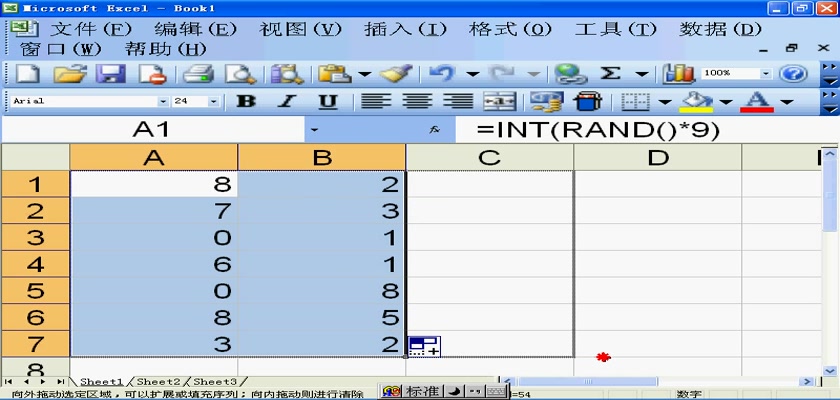Click the formula bar showing =INT(RAND()*9)
Screen dimensions: 840x400
click(640, 130)
